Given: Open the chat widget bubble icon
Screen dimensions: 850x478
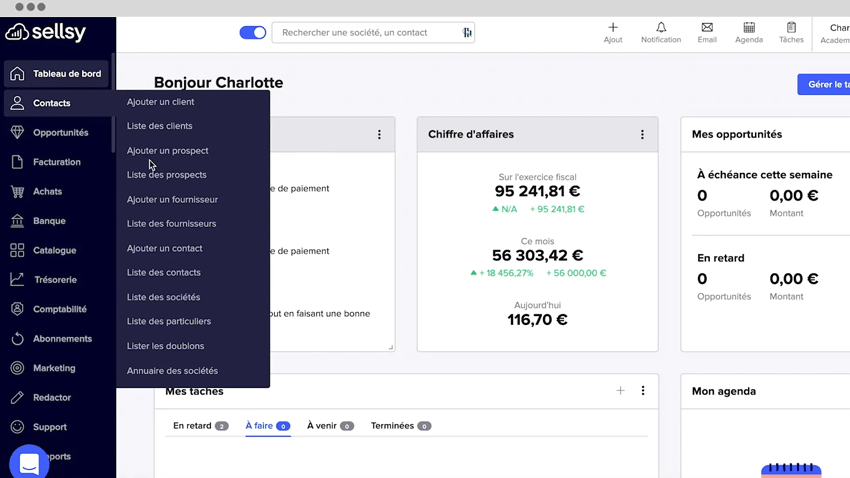Looking at the screenshot, I should click(x=29, y=463).
